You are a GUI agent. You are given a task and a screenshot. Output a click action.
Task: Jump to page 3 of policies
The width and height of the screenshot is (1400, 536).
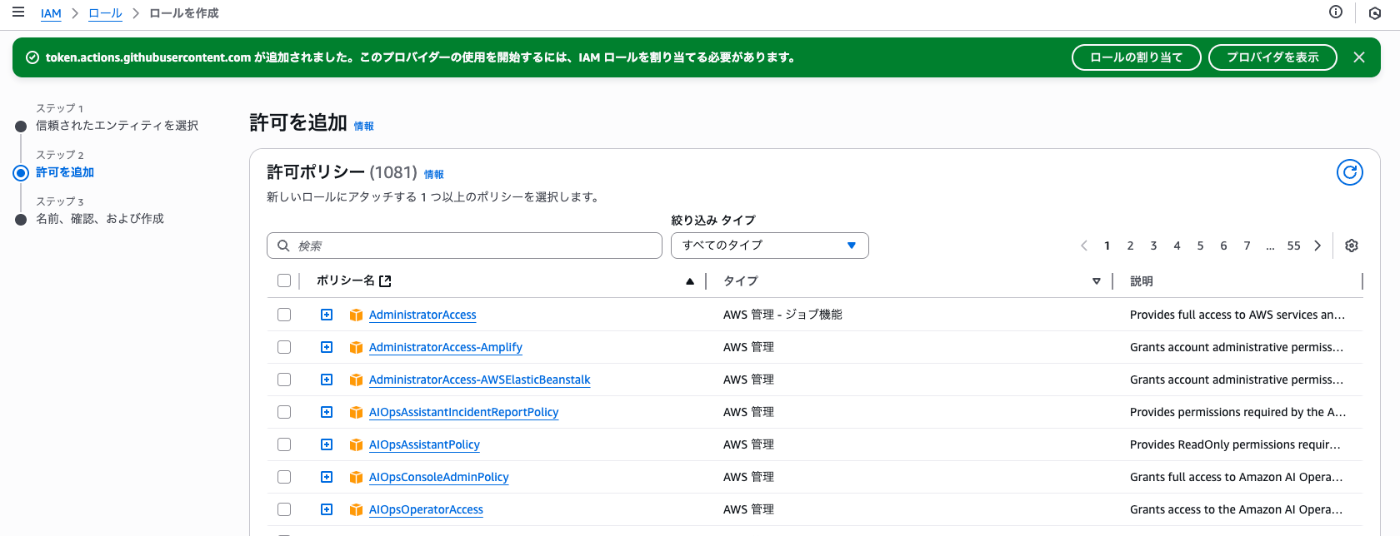1153,246
